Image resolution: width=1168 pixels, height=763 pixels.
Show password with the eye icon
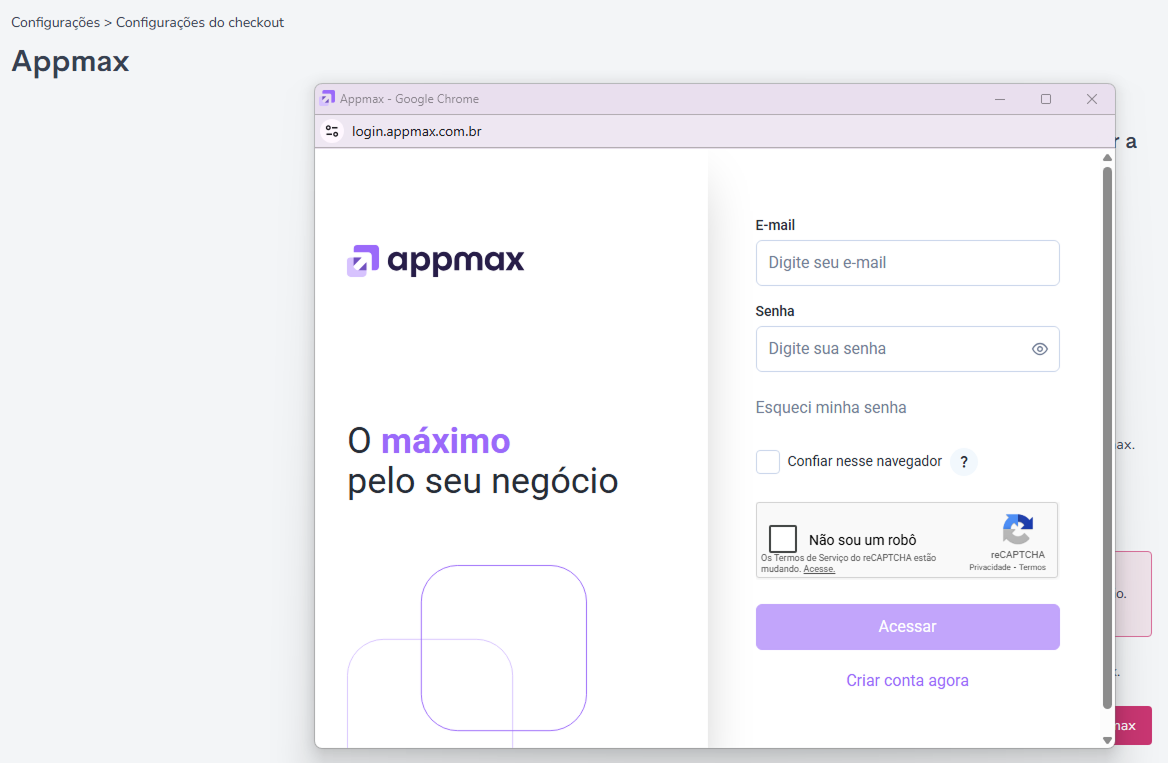click(x=1040, y=349)
